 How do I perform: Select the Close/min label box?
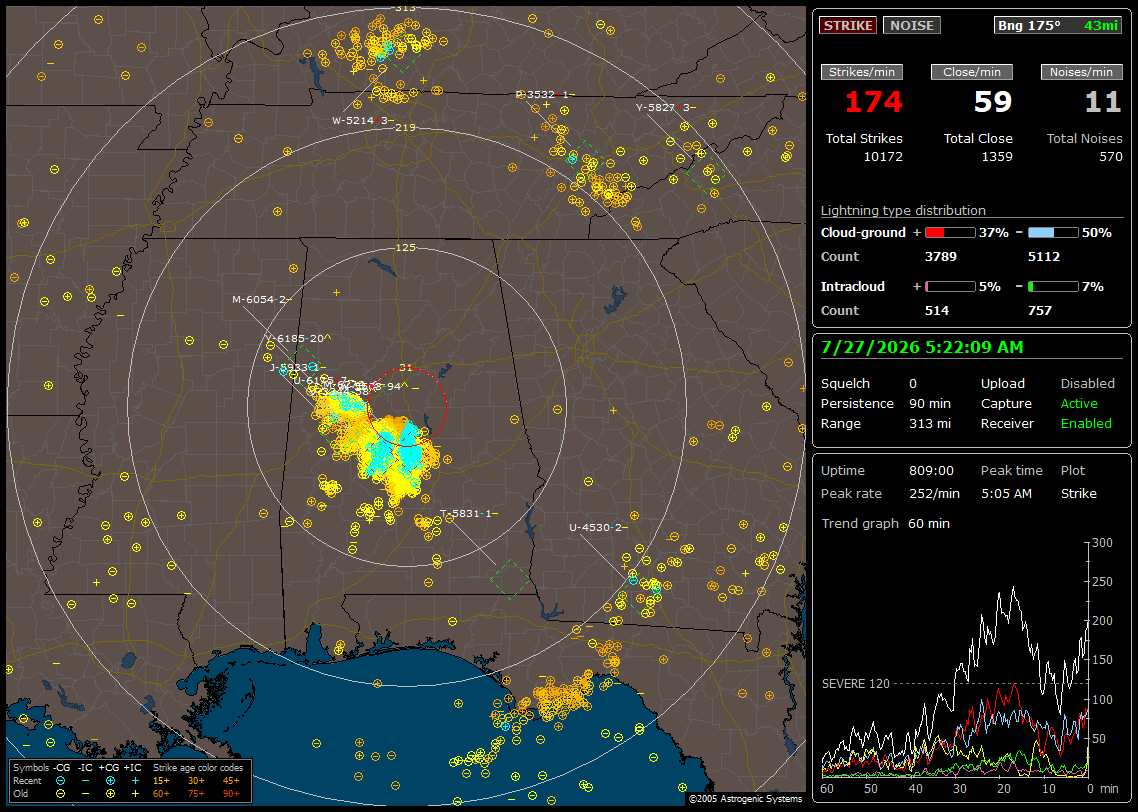(972, 72)
